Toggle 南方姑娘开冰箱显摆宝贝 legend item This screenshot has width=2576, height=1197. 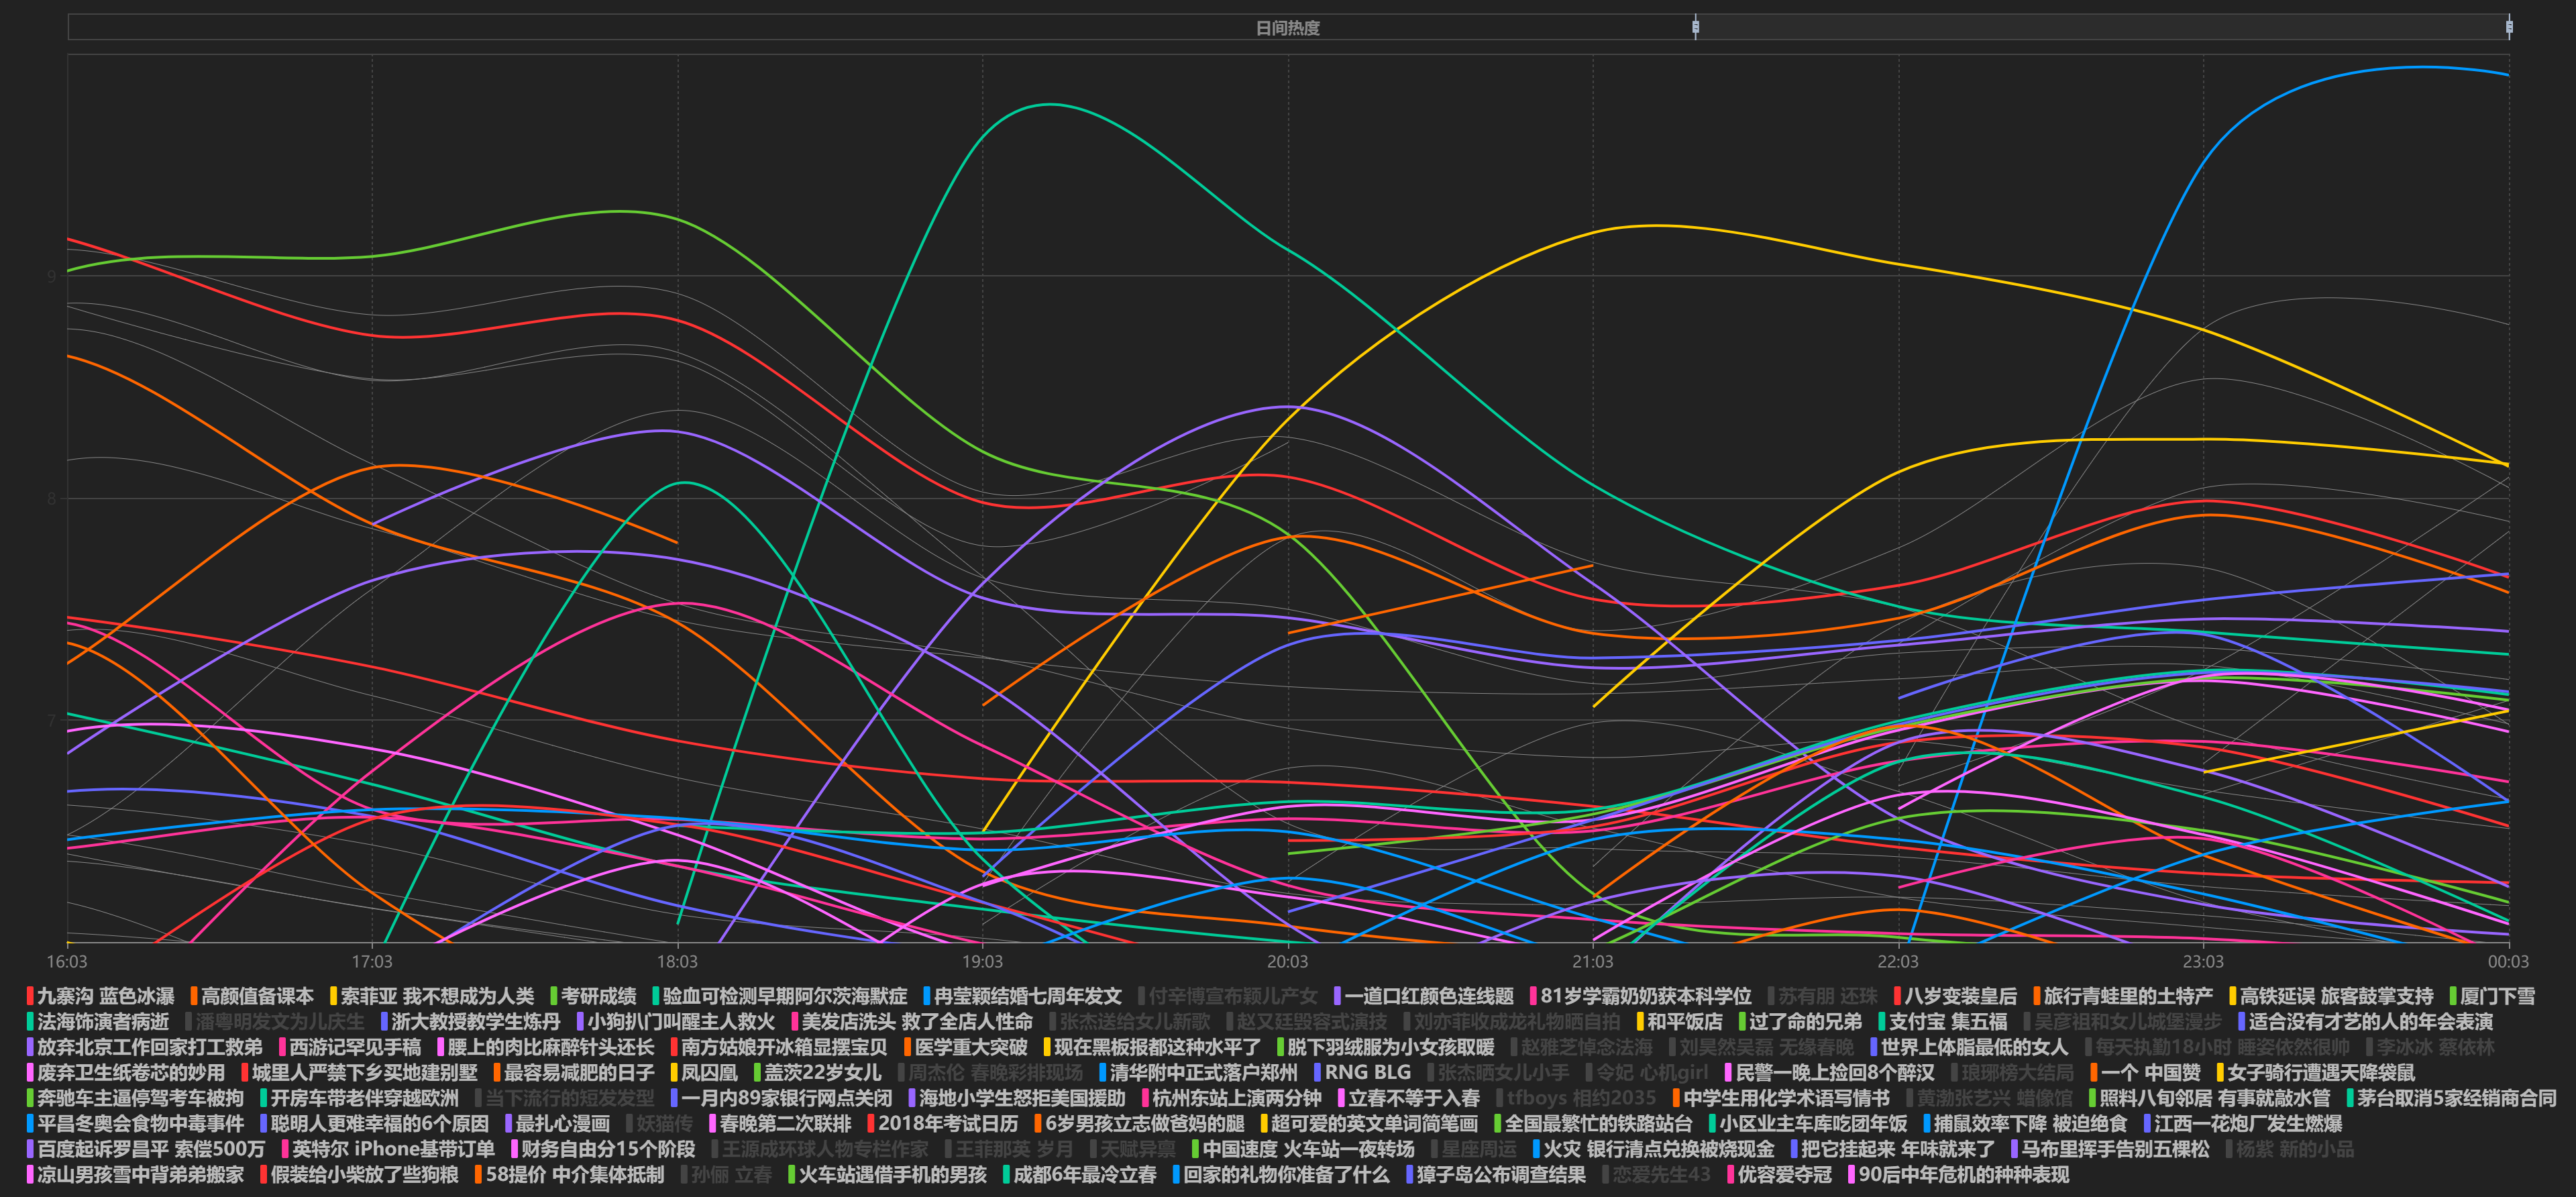click(x=779, y=1047)
